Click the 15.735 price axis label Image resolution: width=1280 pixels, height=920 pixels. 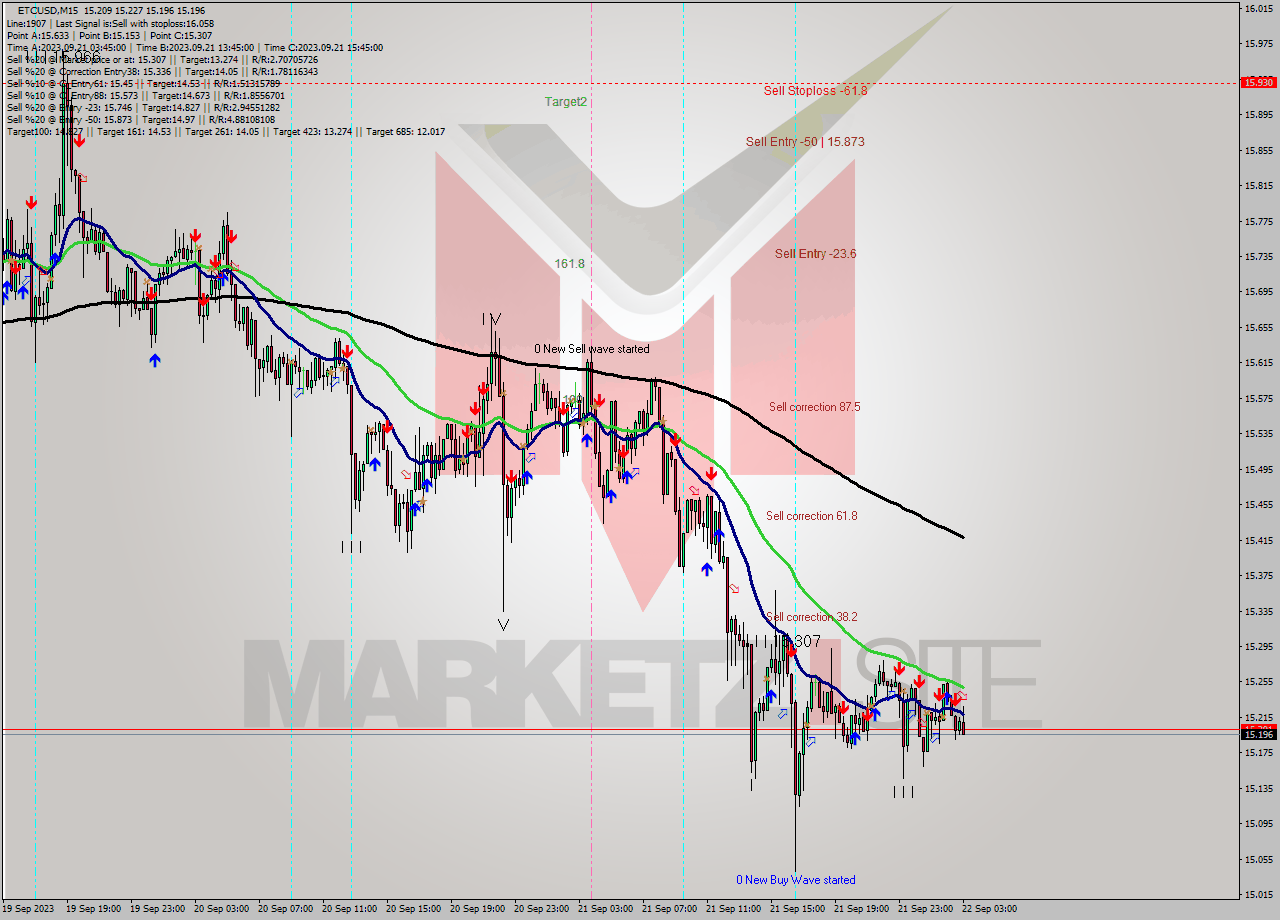pos(1257,256)
